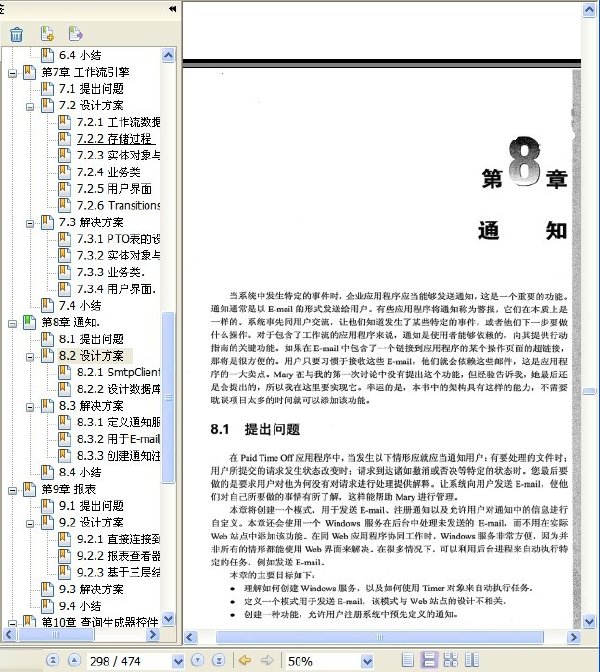Switch to facing pages layout

(x=472, y=660)
